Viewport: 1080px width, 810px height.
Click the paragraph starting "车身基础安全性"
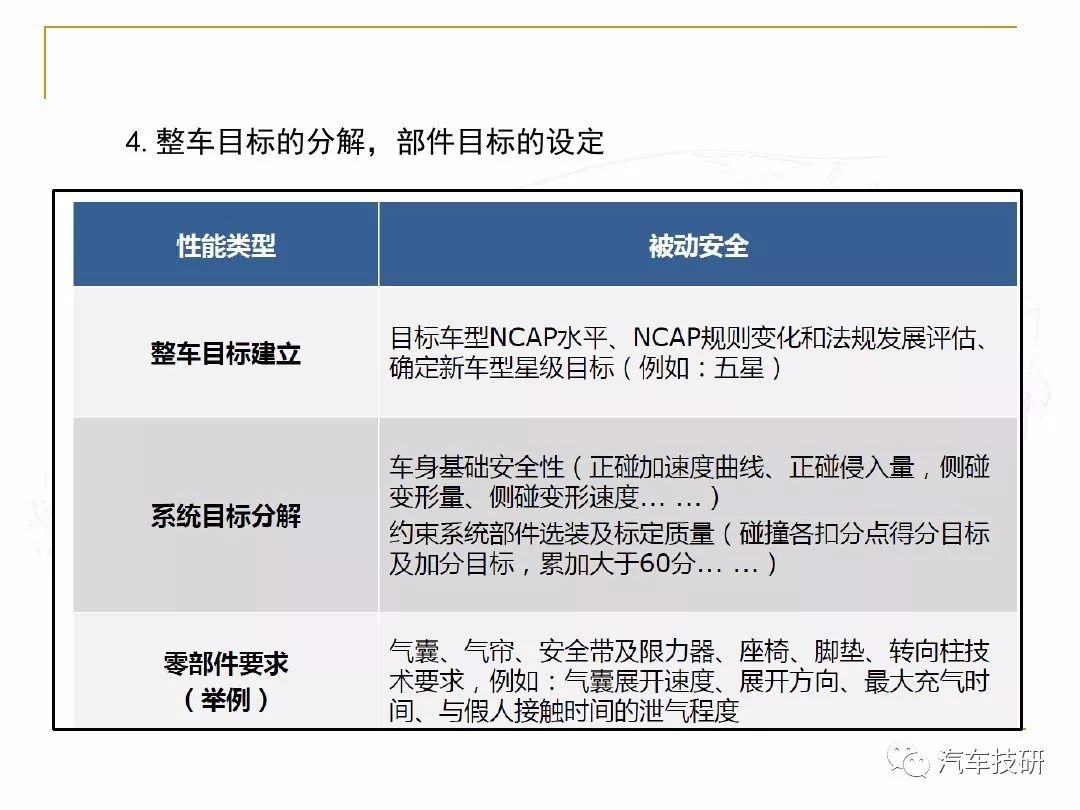pyautogui.click(x=689, y=481)
